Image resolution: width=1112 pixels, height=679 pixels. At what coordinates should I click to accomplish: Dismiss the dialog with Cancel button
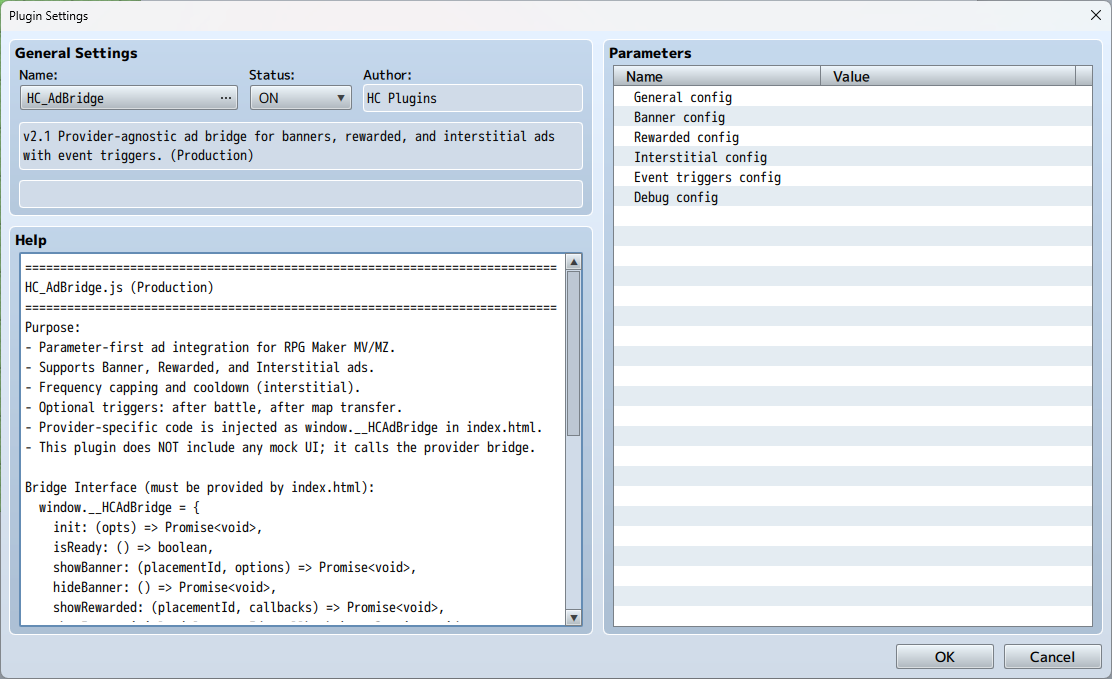click(1052, 657)
